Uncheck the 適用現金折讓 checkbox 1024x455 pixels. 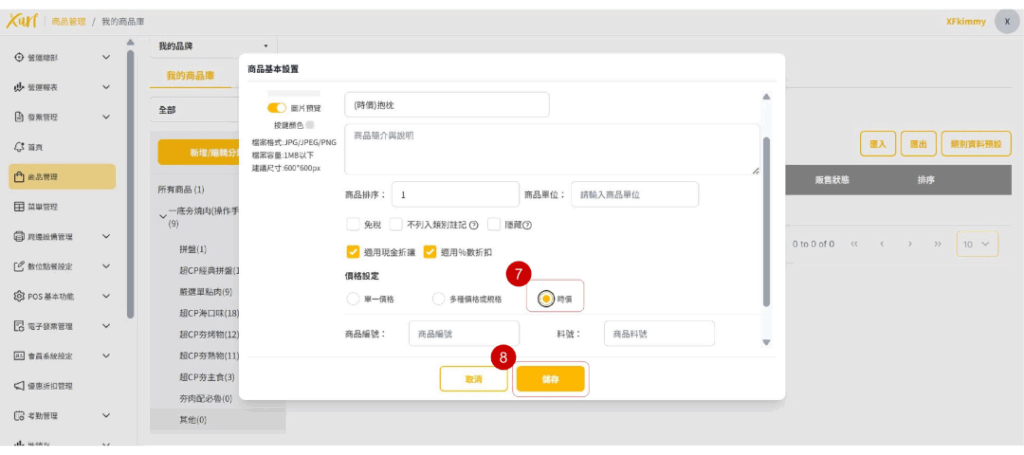click(352, 252)
